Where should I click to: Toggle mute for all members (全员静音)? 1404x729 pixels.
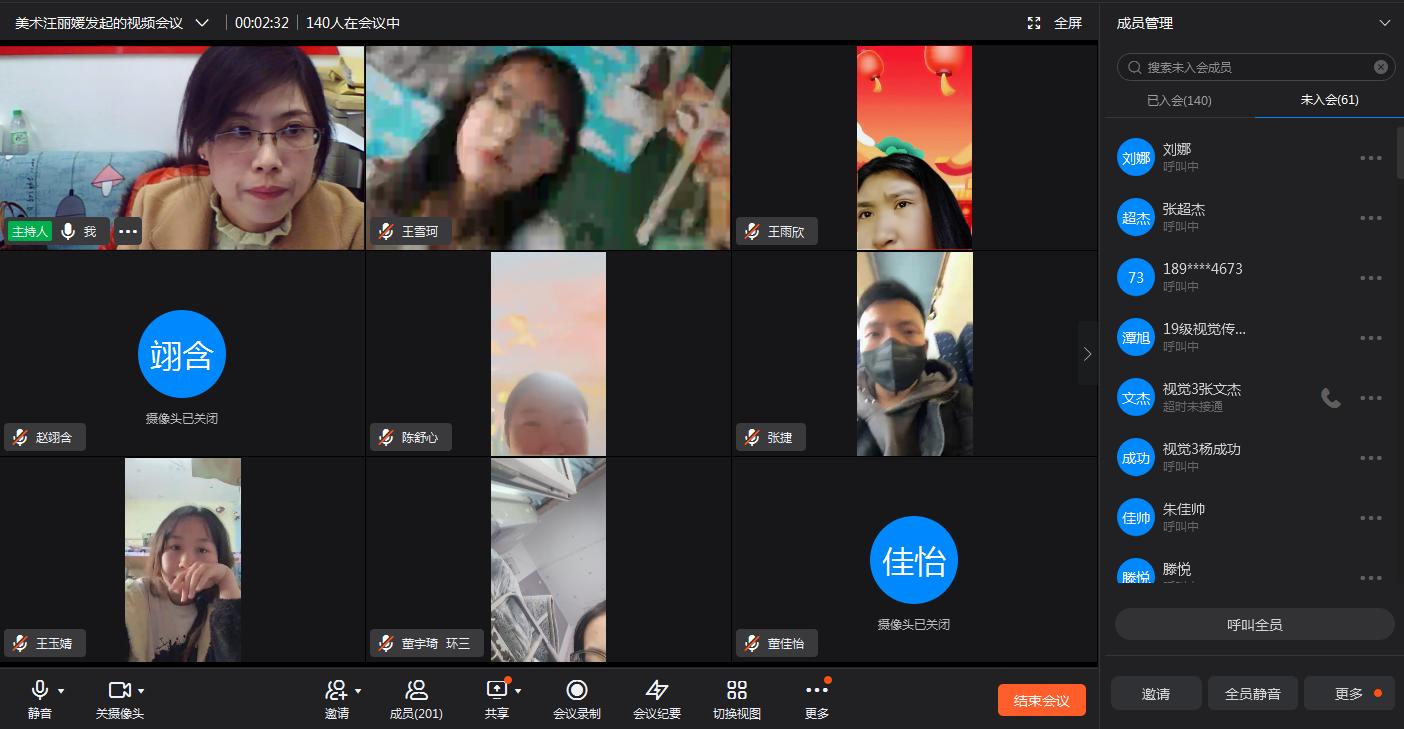[1252, 693]
